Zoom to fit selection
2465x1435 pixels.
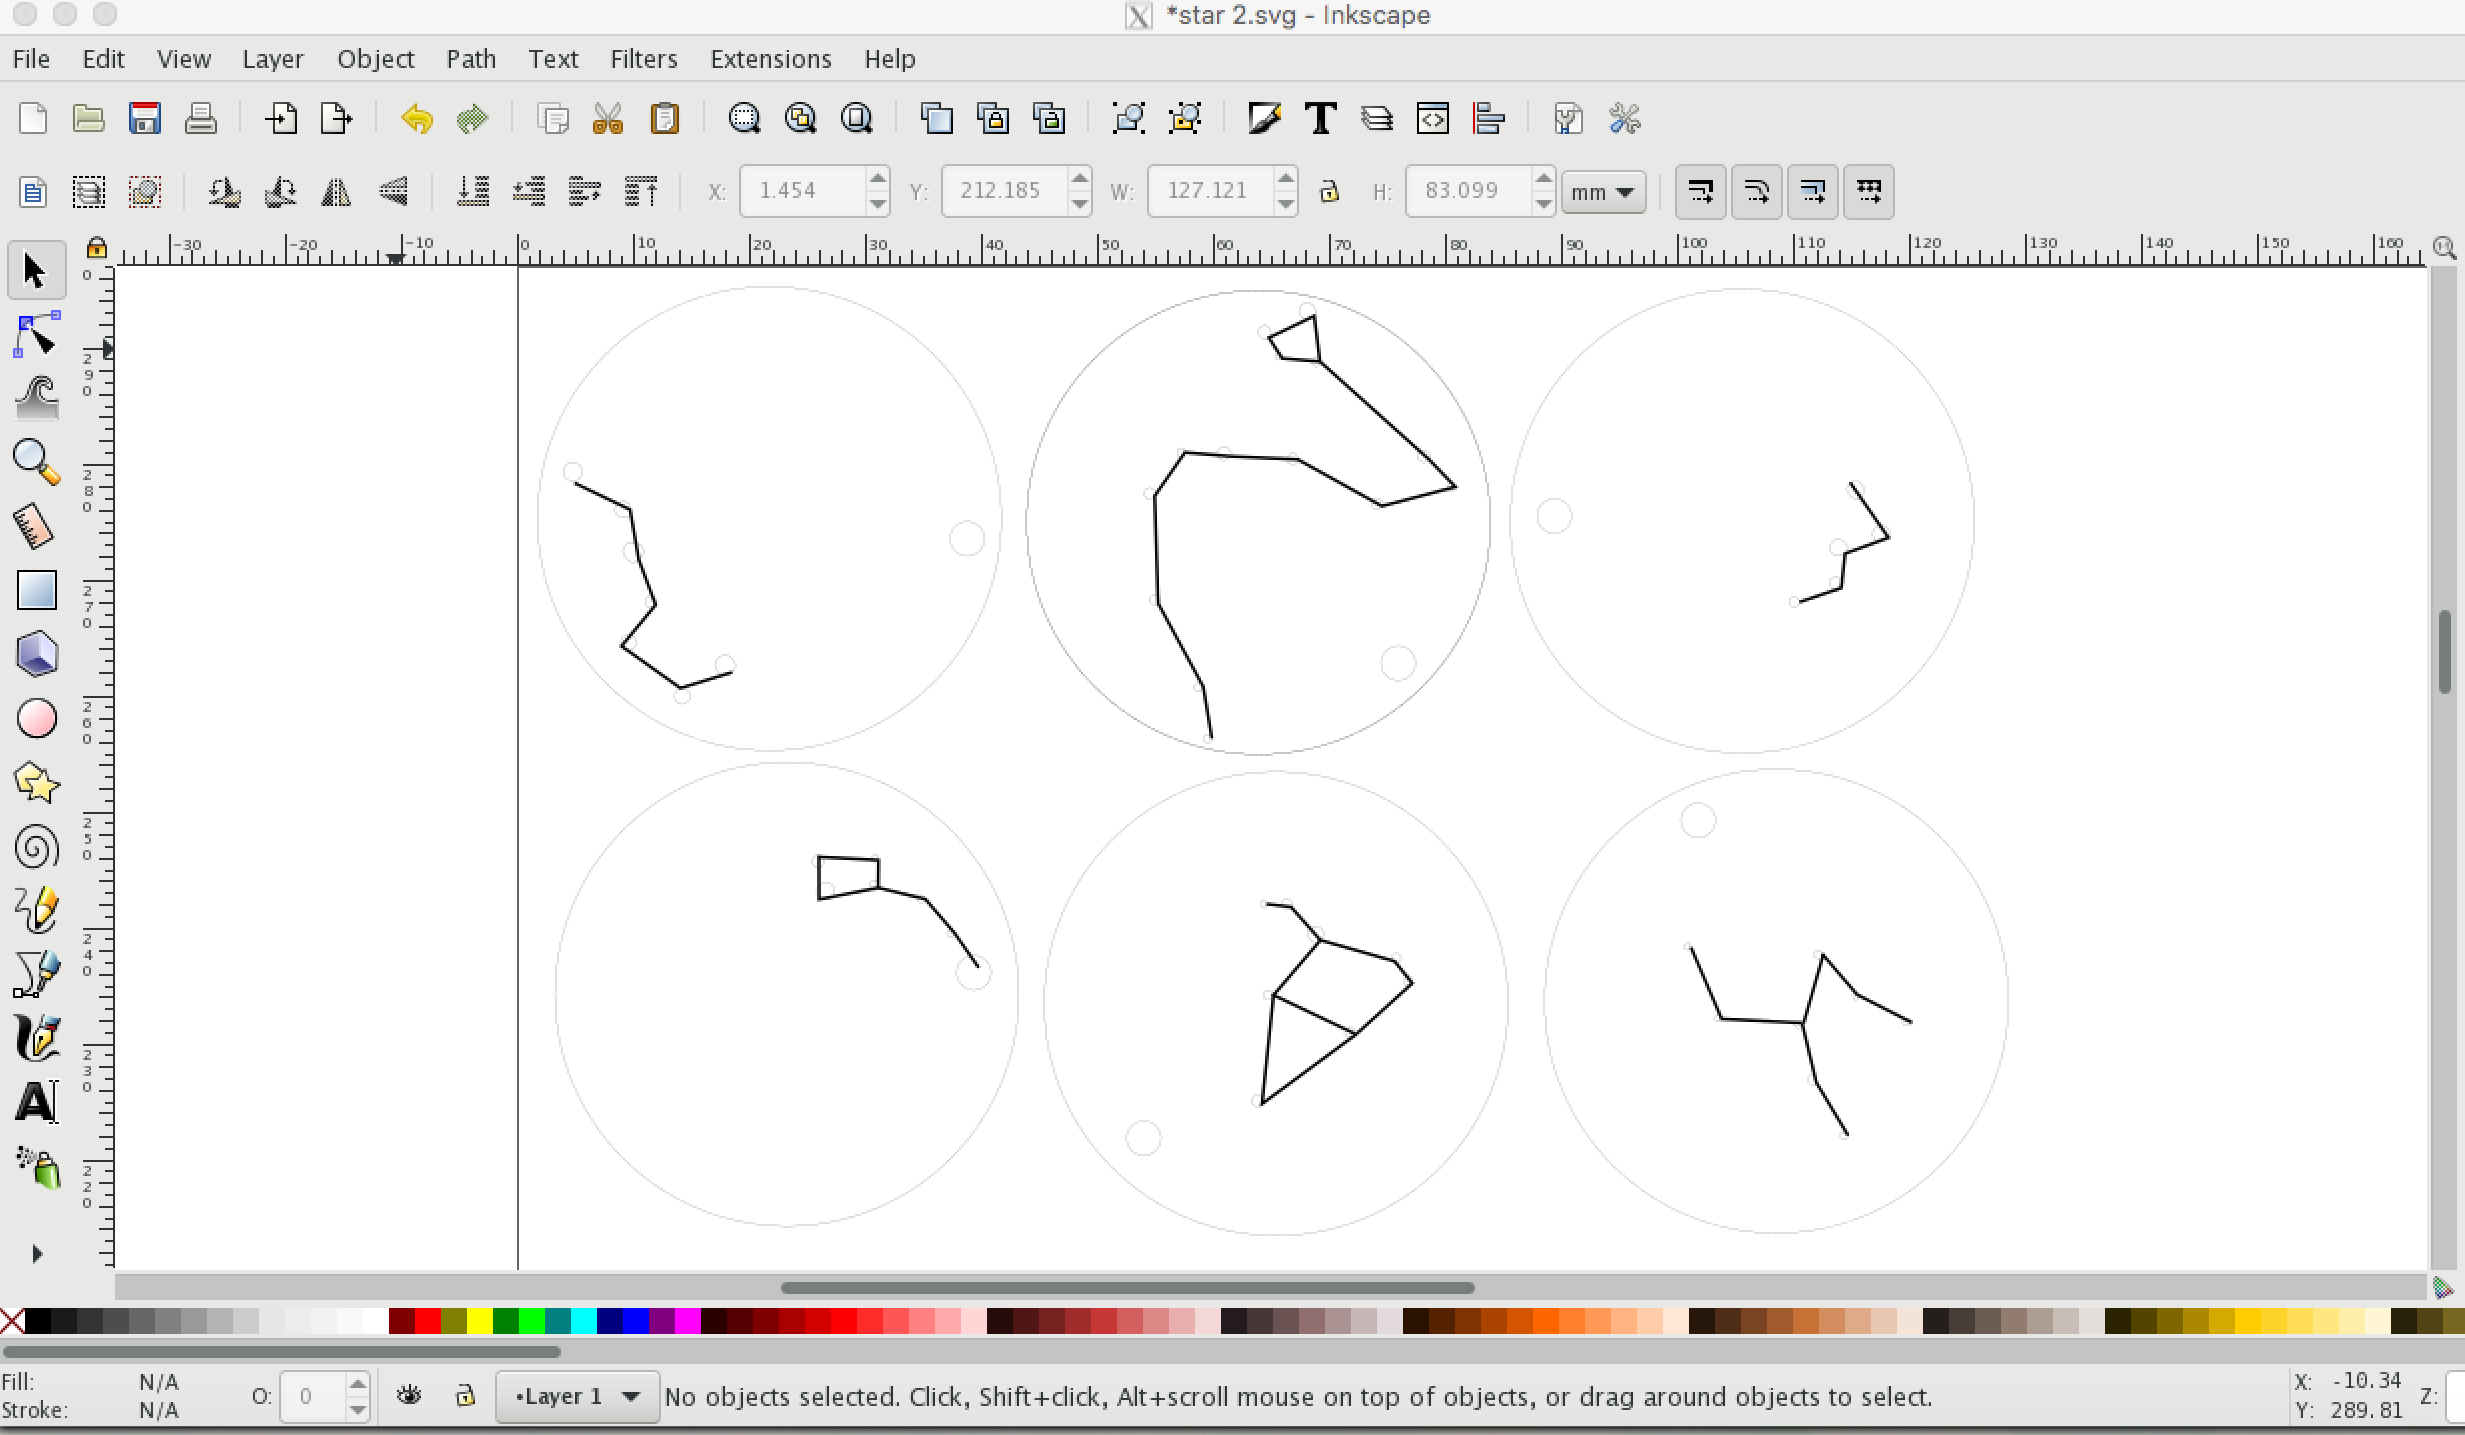click(744, 118)
